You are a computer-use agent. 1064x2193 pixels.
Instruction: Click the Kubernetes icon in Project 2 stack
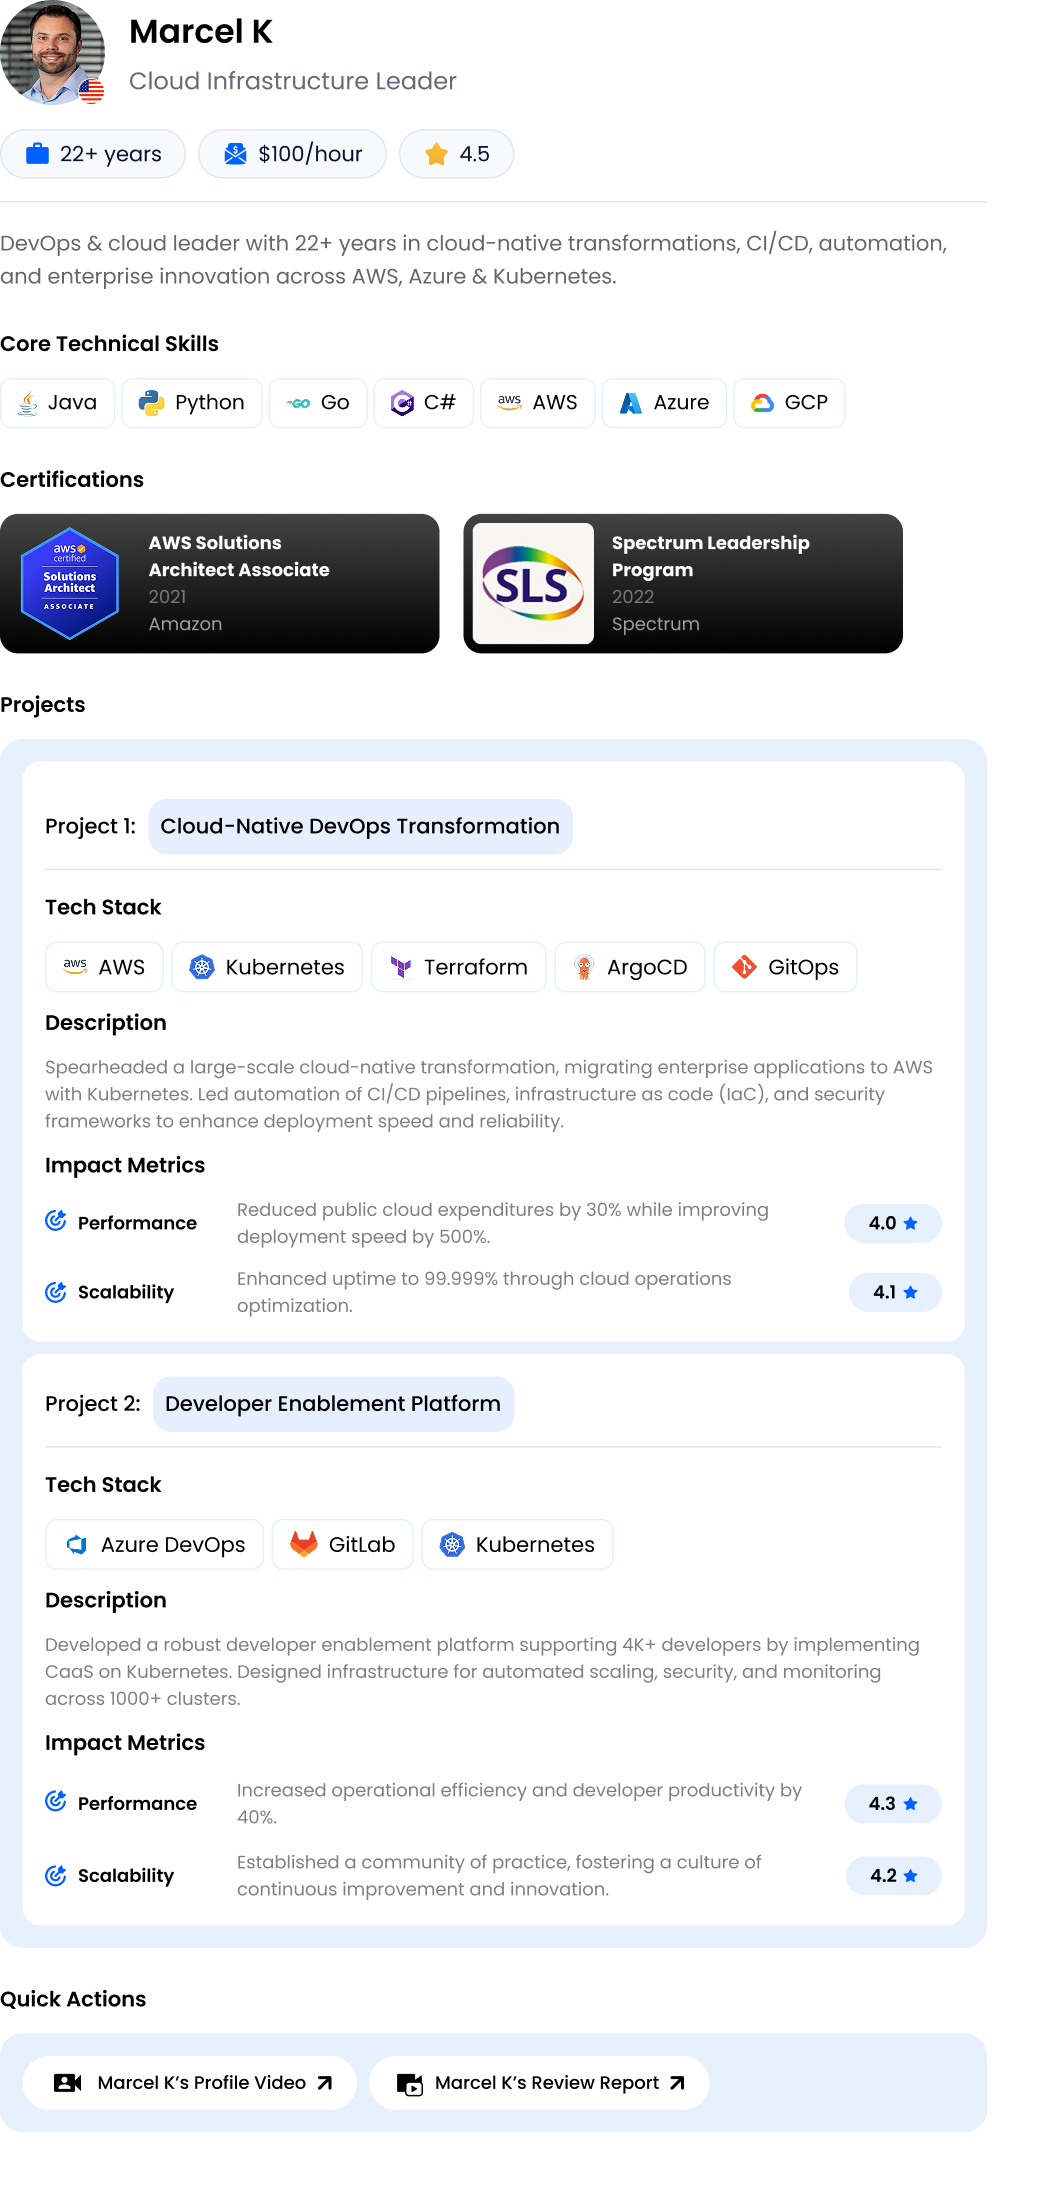point(452,1545)
